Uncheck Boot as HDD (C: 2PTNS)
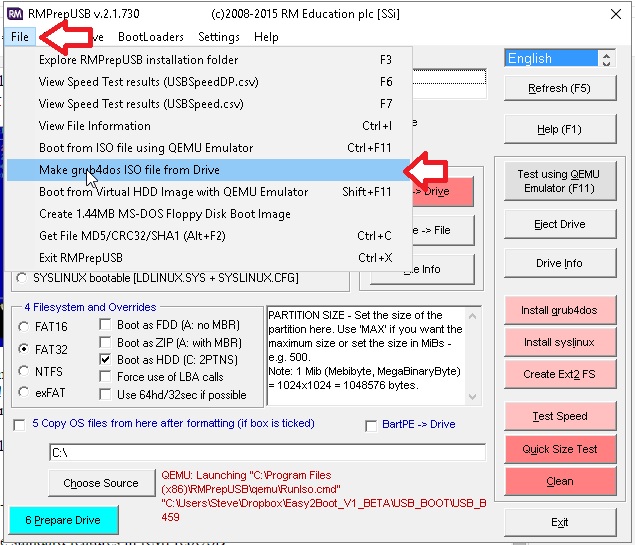635x545 pixels. [105, 360]
